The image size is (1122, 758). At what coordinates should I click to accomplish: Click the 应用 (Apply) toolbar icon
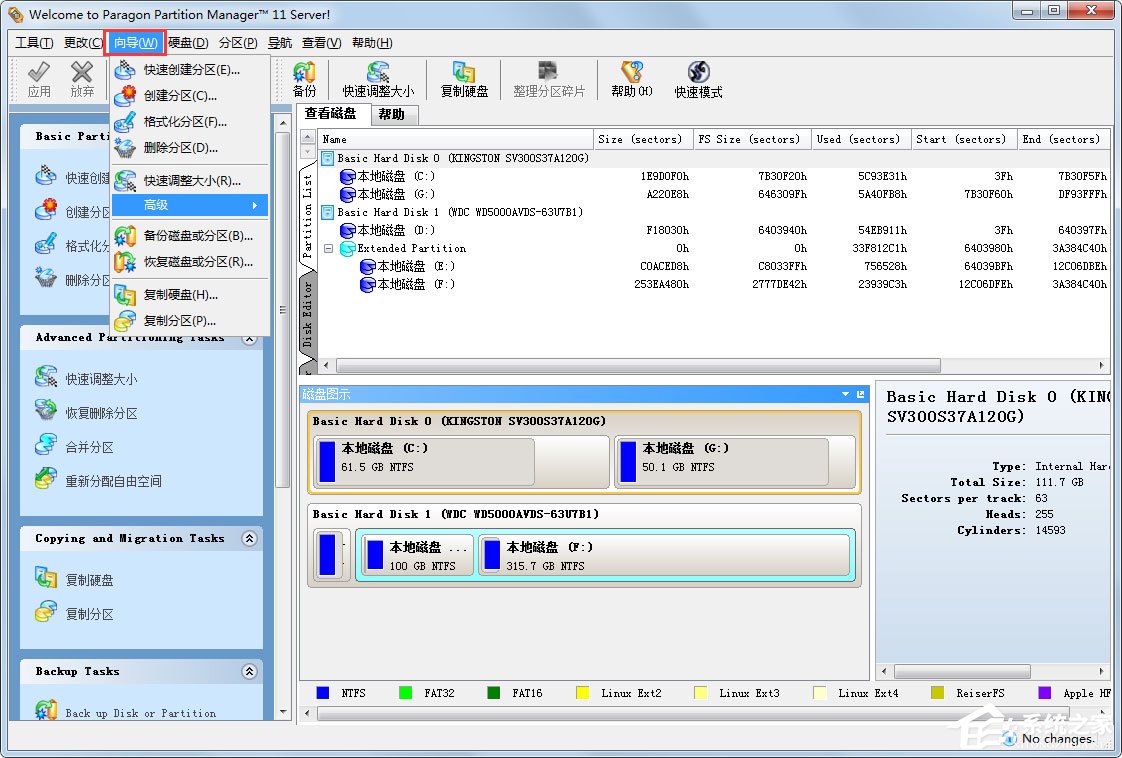39,79
